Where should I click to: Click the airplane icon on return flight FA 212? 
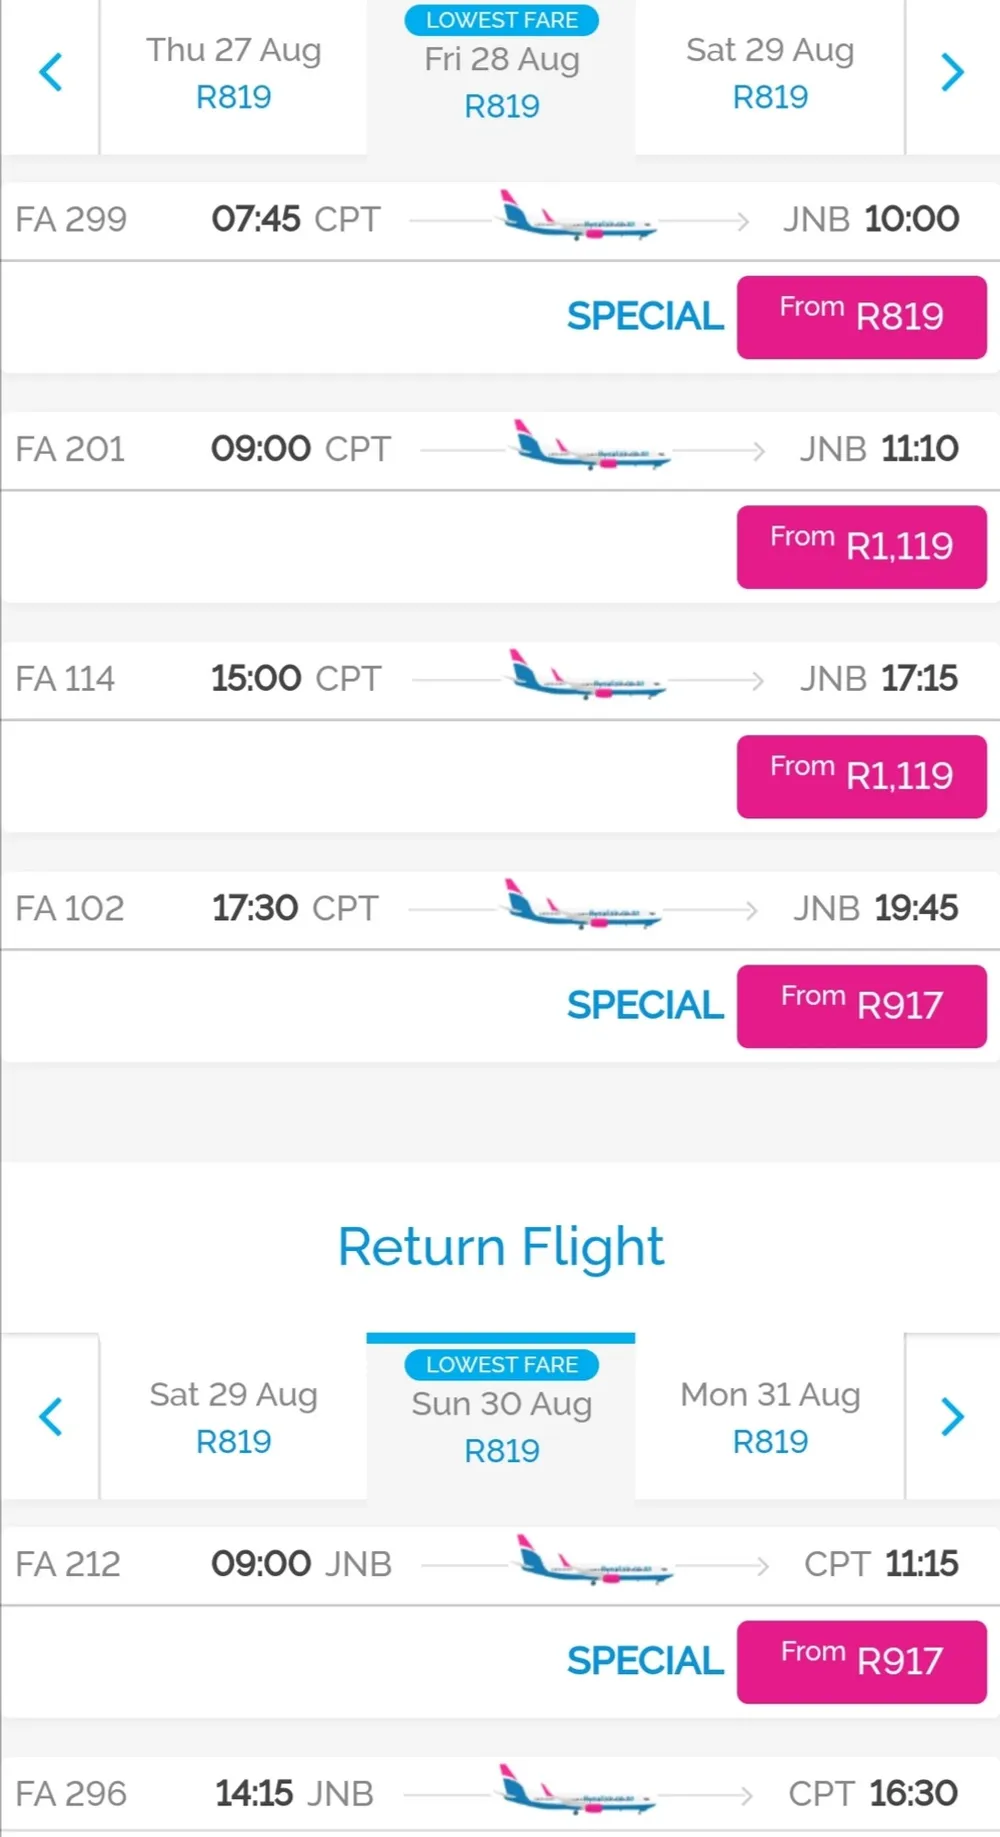595,1560
